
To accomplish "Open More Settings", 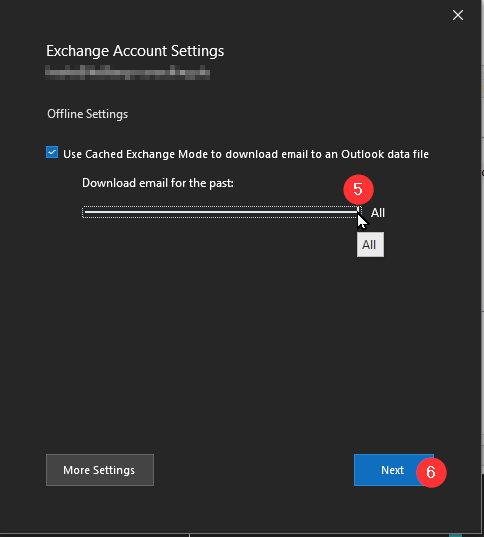I will click(100, 470).
